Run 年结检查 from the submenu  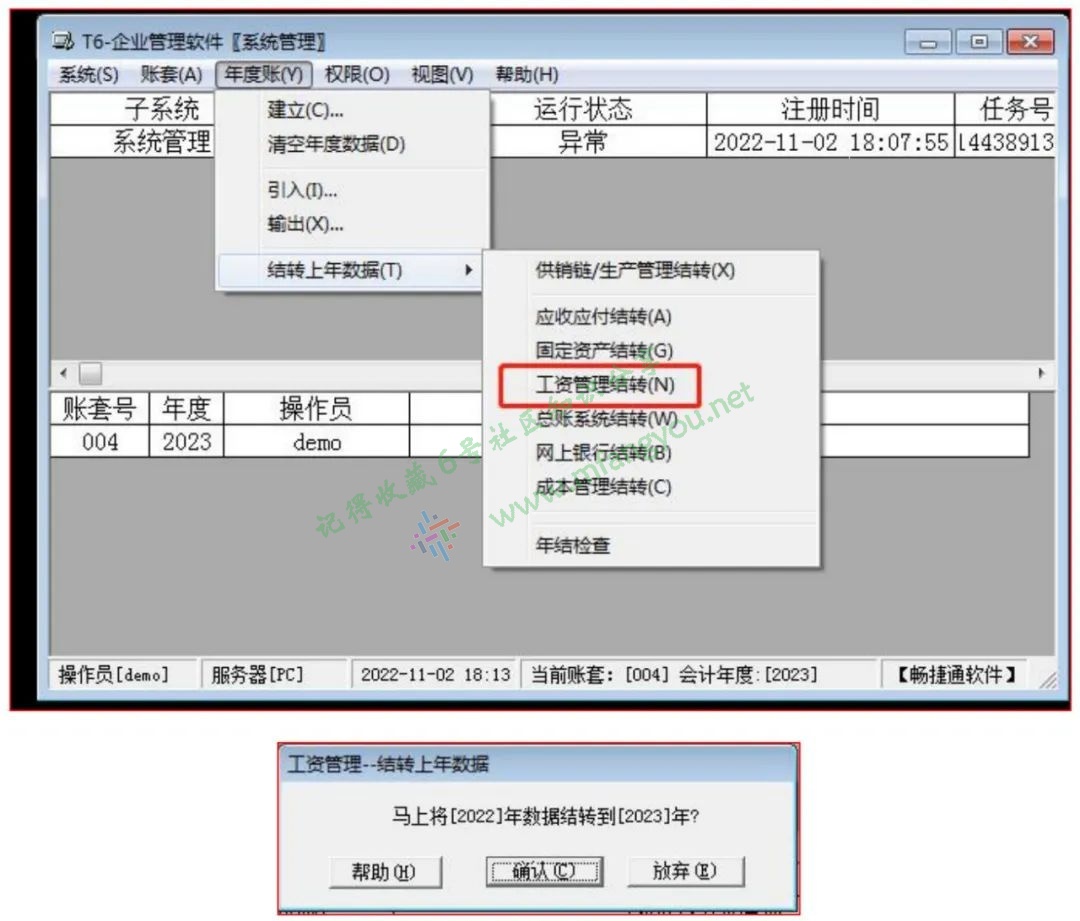click(573, 545)
